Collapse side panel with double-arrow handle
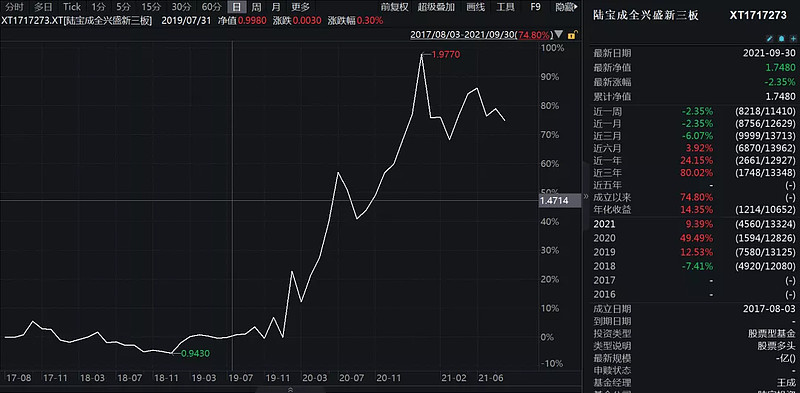 (x=586, y=196)
